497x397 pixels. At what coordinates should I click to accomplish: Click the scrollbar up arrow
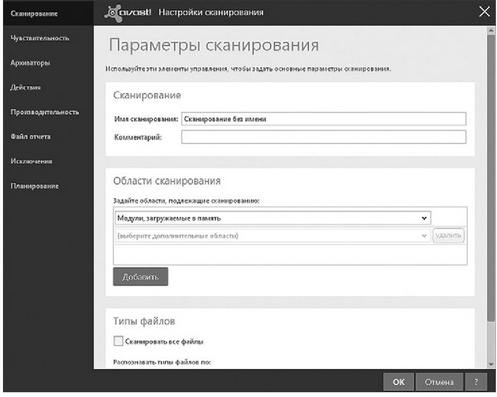click(x=491, y=31)
